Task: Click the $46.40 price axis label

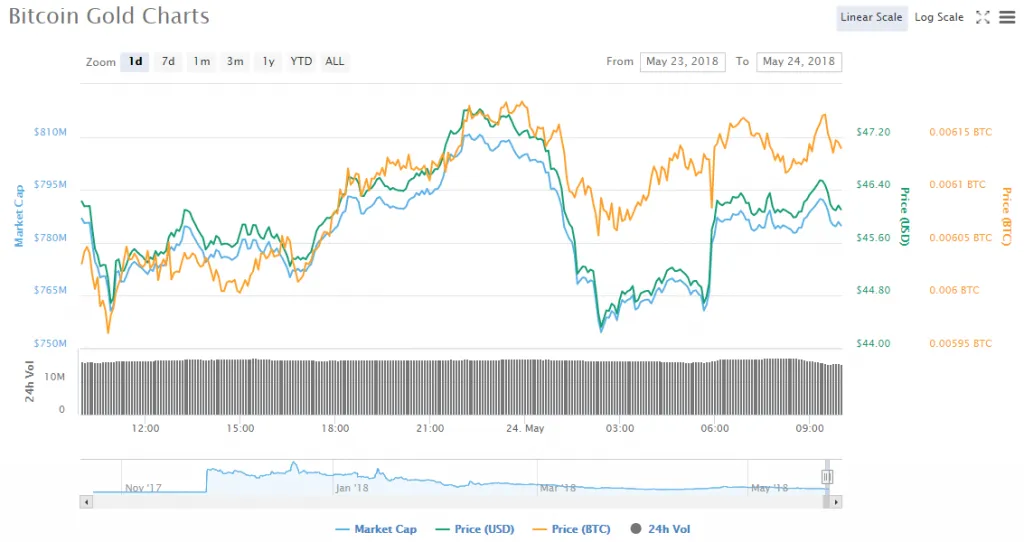Action: [x=873, y=184]
